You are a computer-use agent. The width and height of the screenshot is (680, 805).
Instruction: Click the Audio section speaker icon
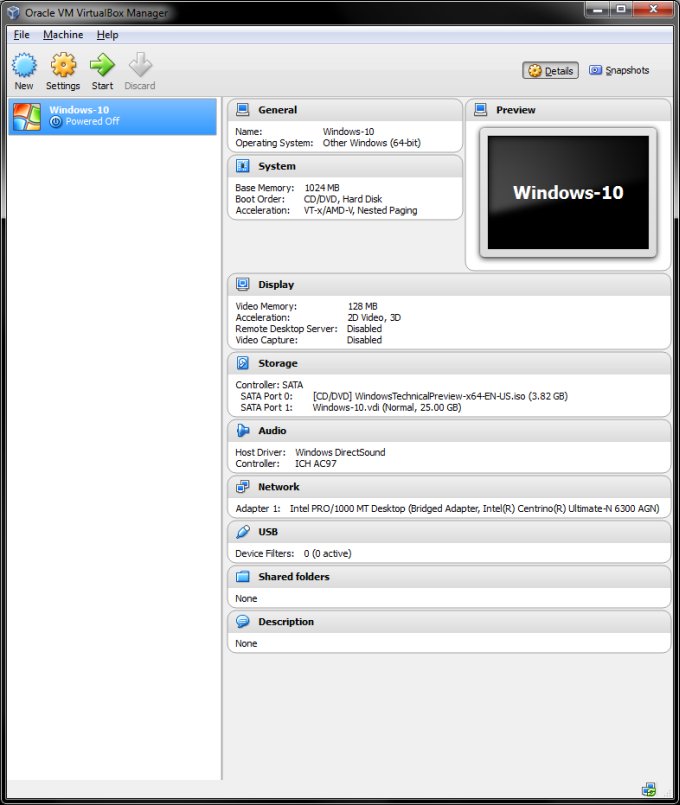point(243,430)
